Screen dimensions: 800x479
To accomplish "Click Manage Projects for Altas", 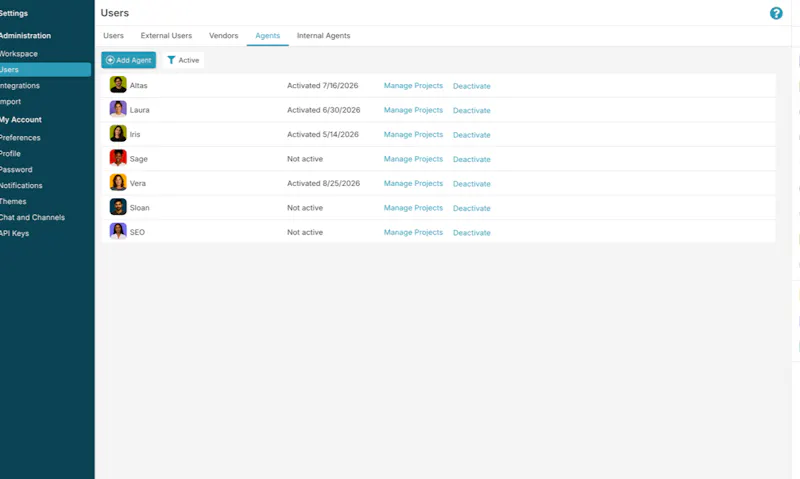I will click(x=413, y=86).
